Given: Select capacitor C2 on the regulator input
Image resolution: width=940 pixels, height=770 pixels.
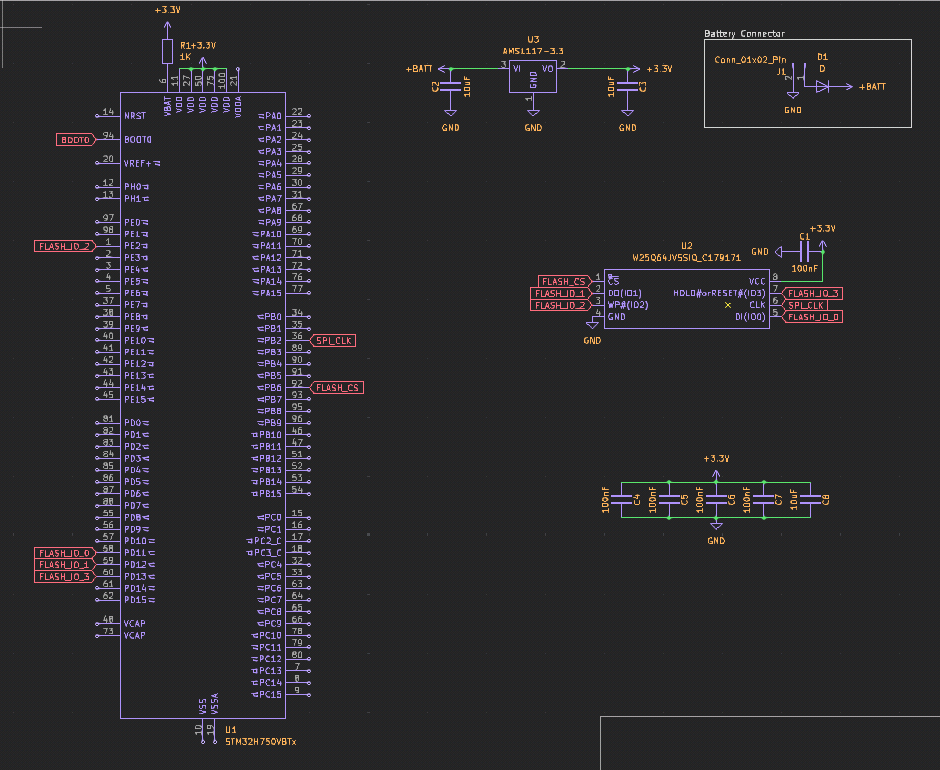Looking at the screenshot, I should coord(450,87).
